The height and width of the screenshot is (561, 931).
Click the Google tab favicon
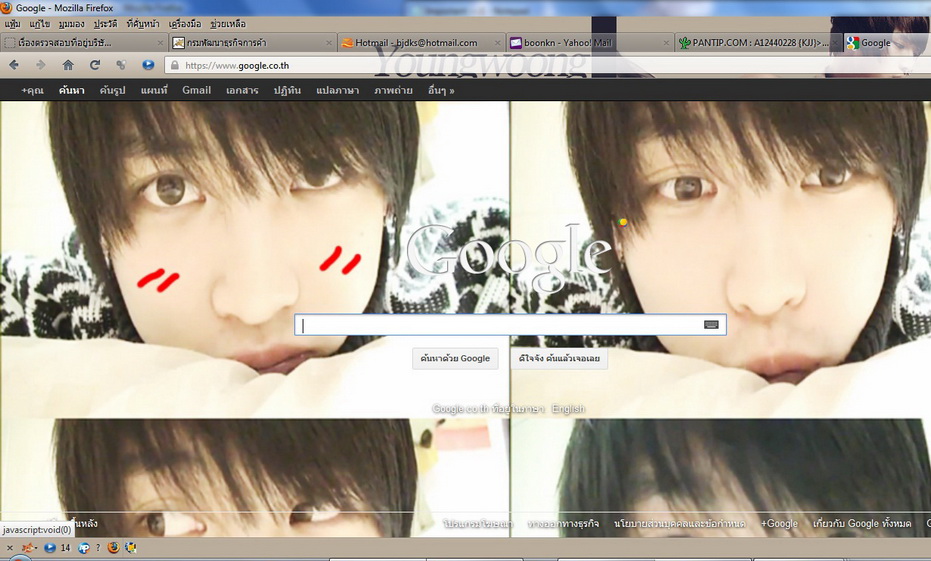(x=853, y=43)
